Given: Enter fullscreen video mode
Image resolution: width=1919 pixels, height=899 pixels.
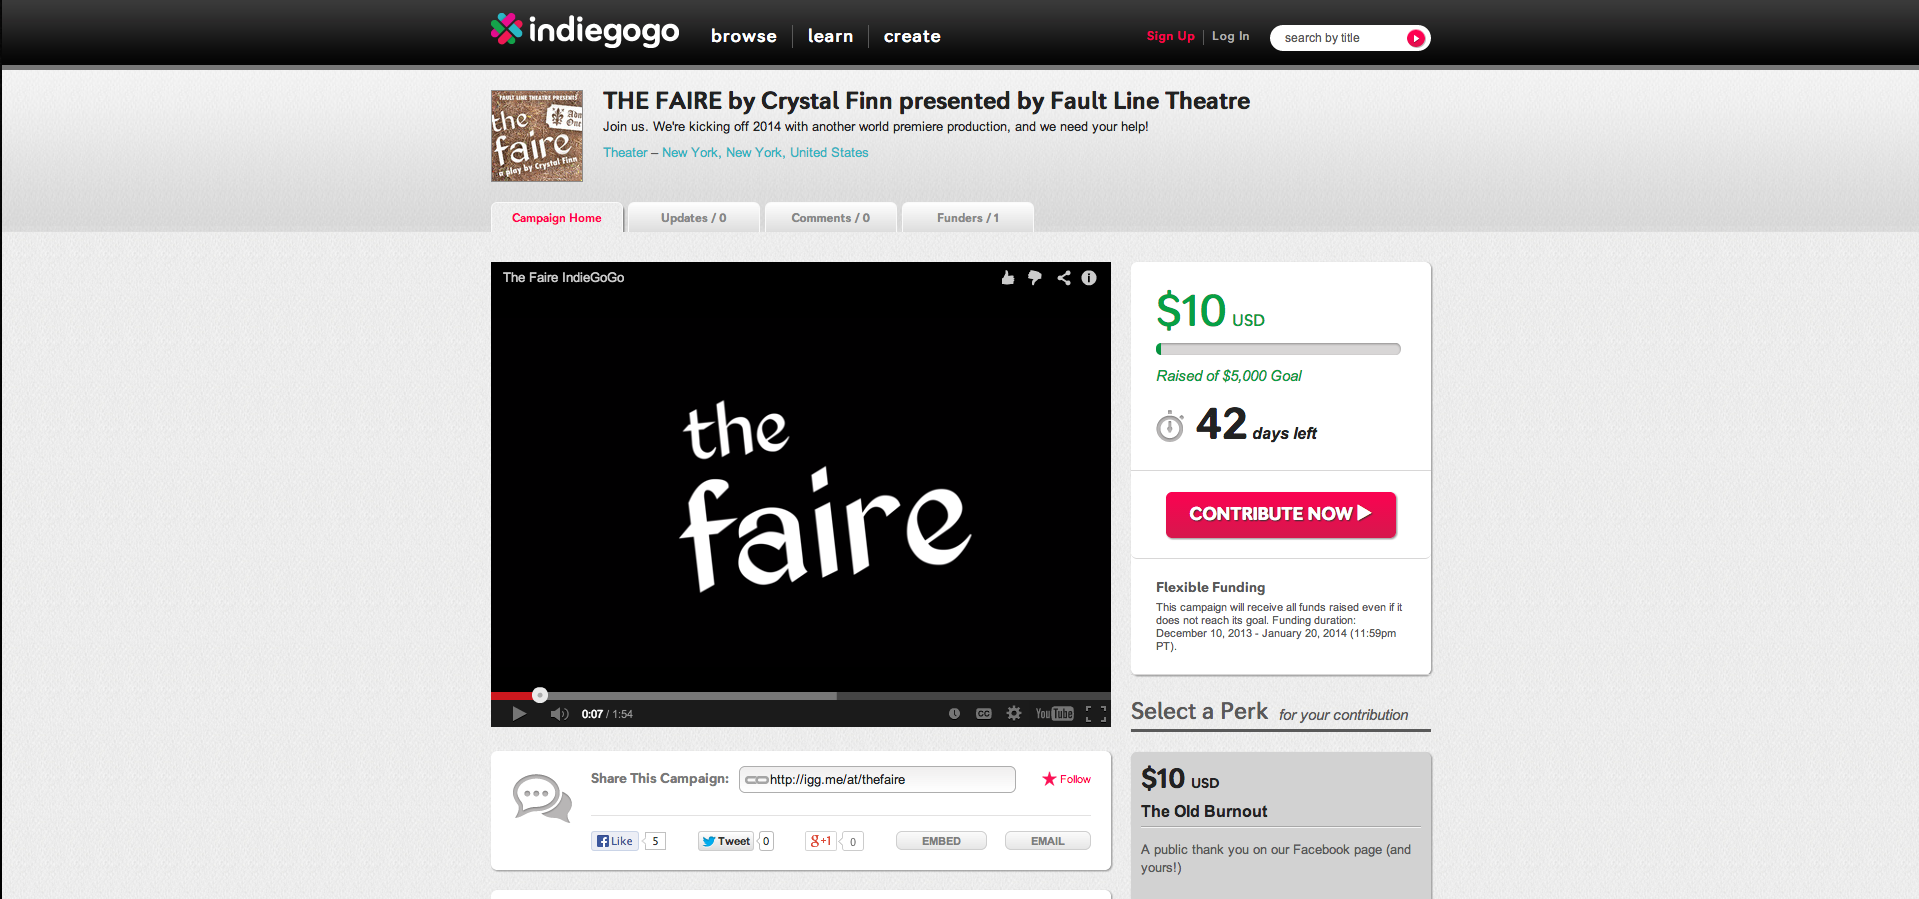Looking at the screenshot, I should pos(1096,714).
